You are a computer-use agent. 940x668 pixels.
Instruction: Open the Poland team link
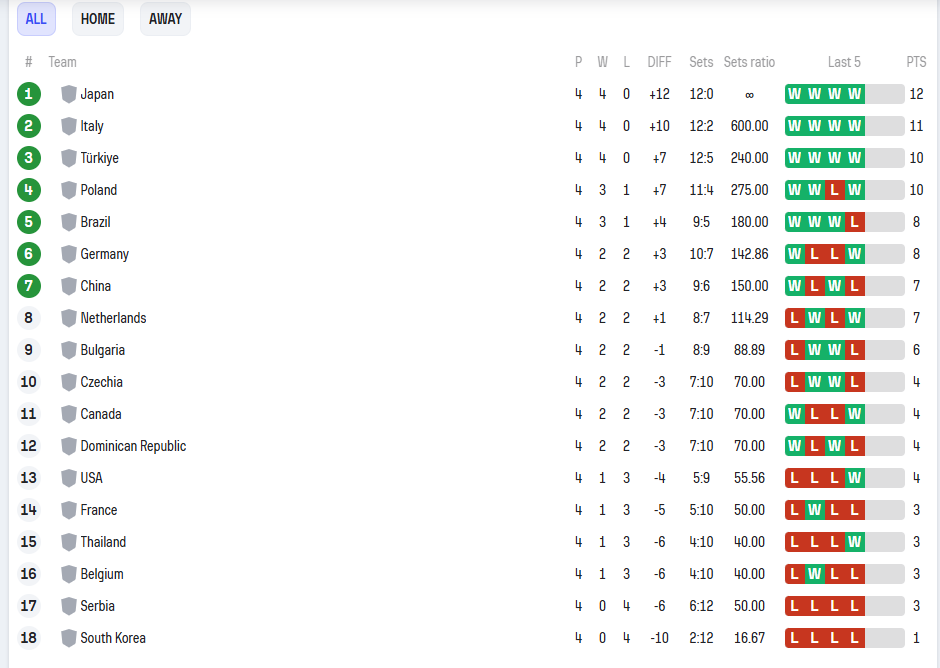coord(99,190)
